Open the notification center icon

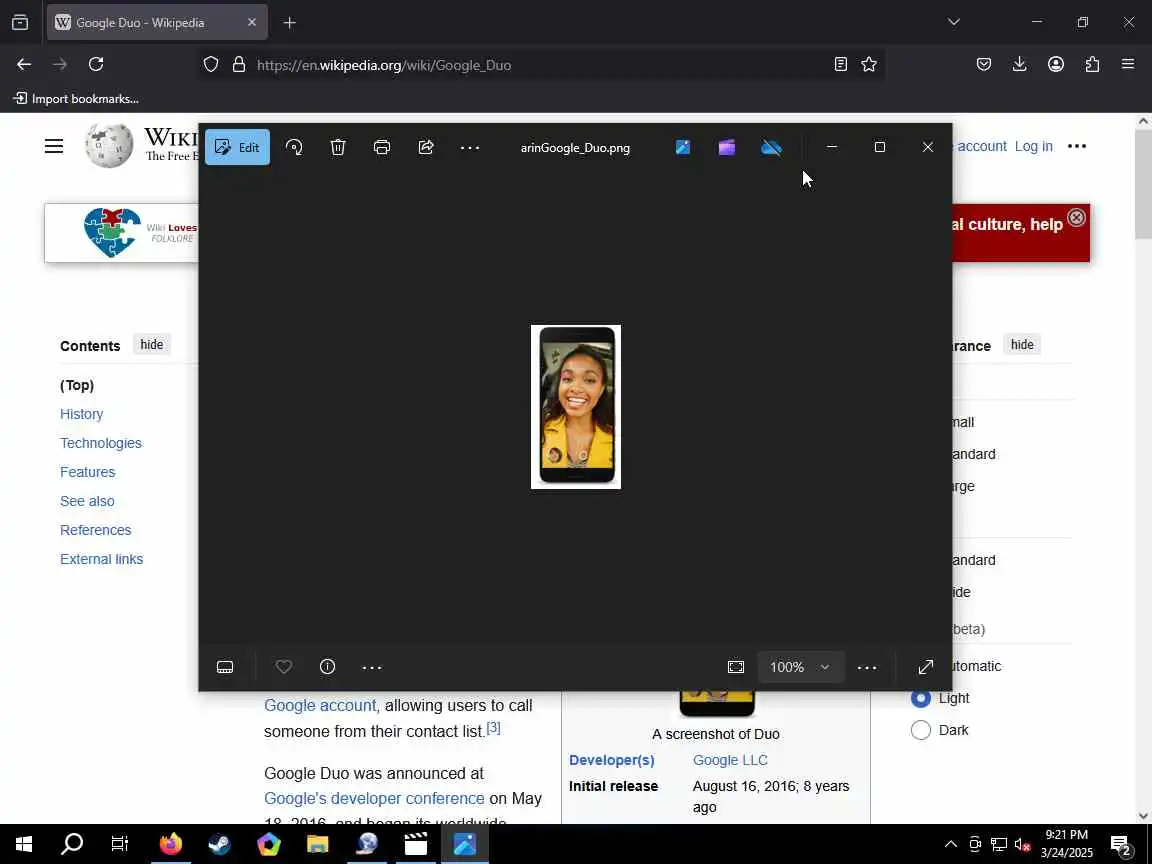(x=1121, y=845)
